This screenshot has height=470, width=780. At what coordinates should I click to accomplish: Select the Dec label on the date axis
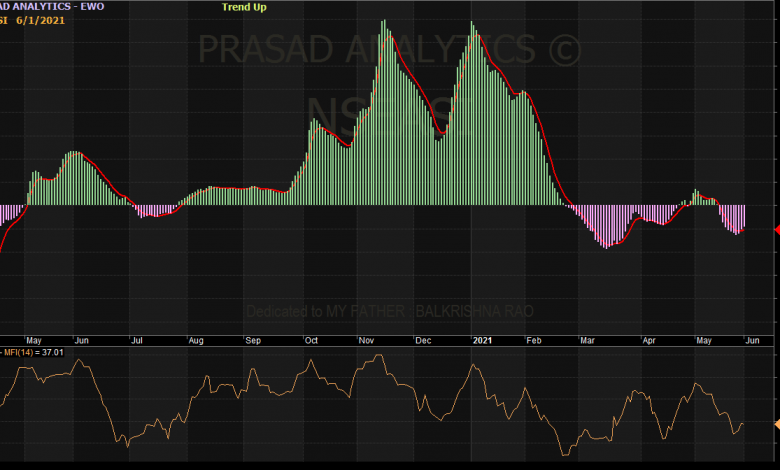423,341
